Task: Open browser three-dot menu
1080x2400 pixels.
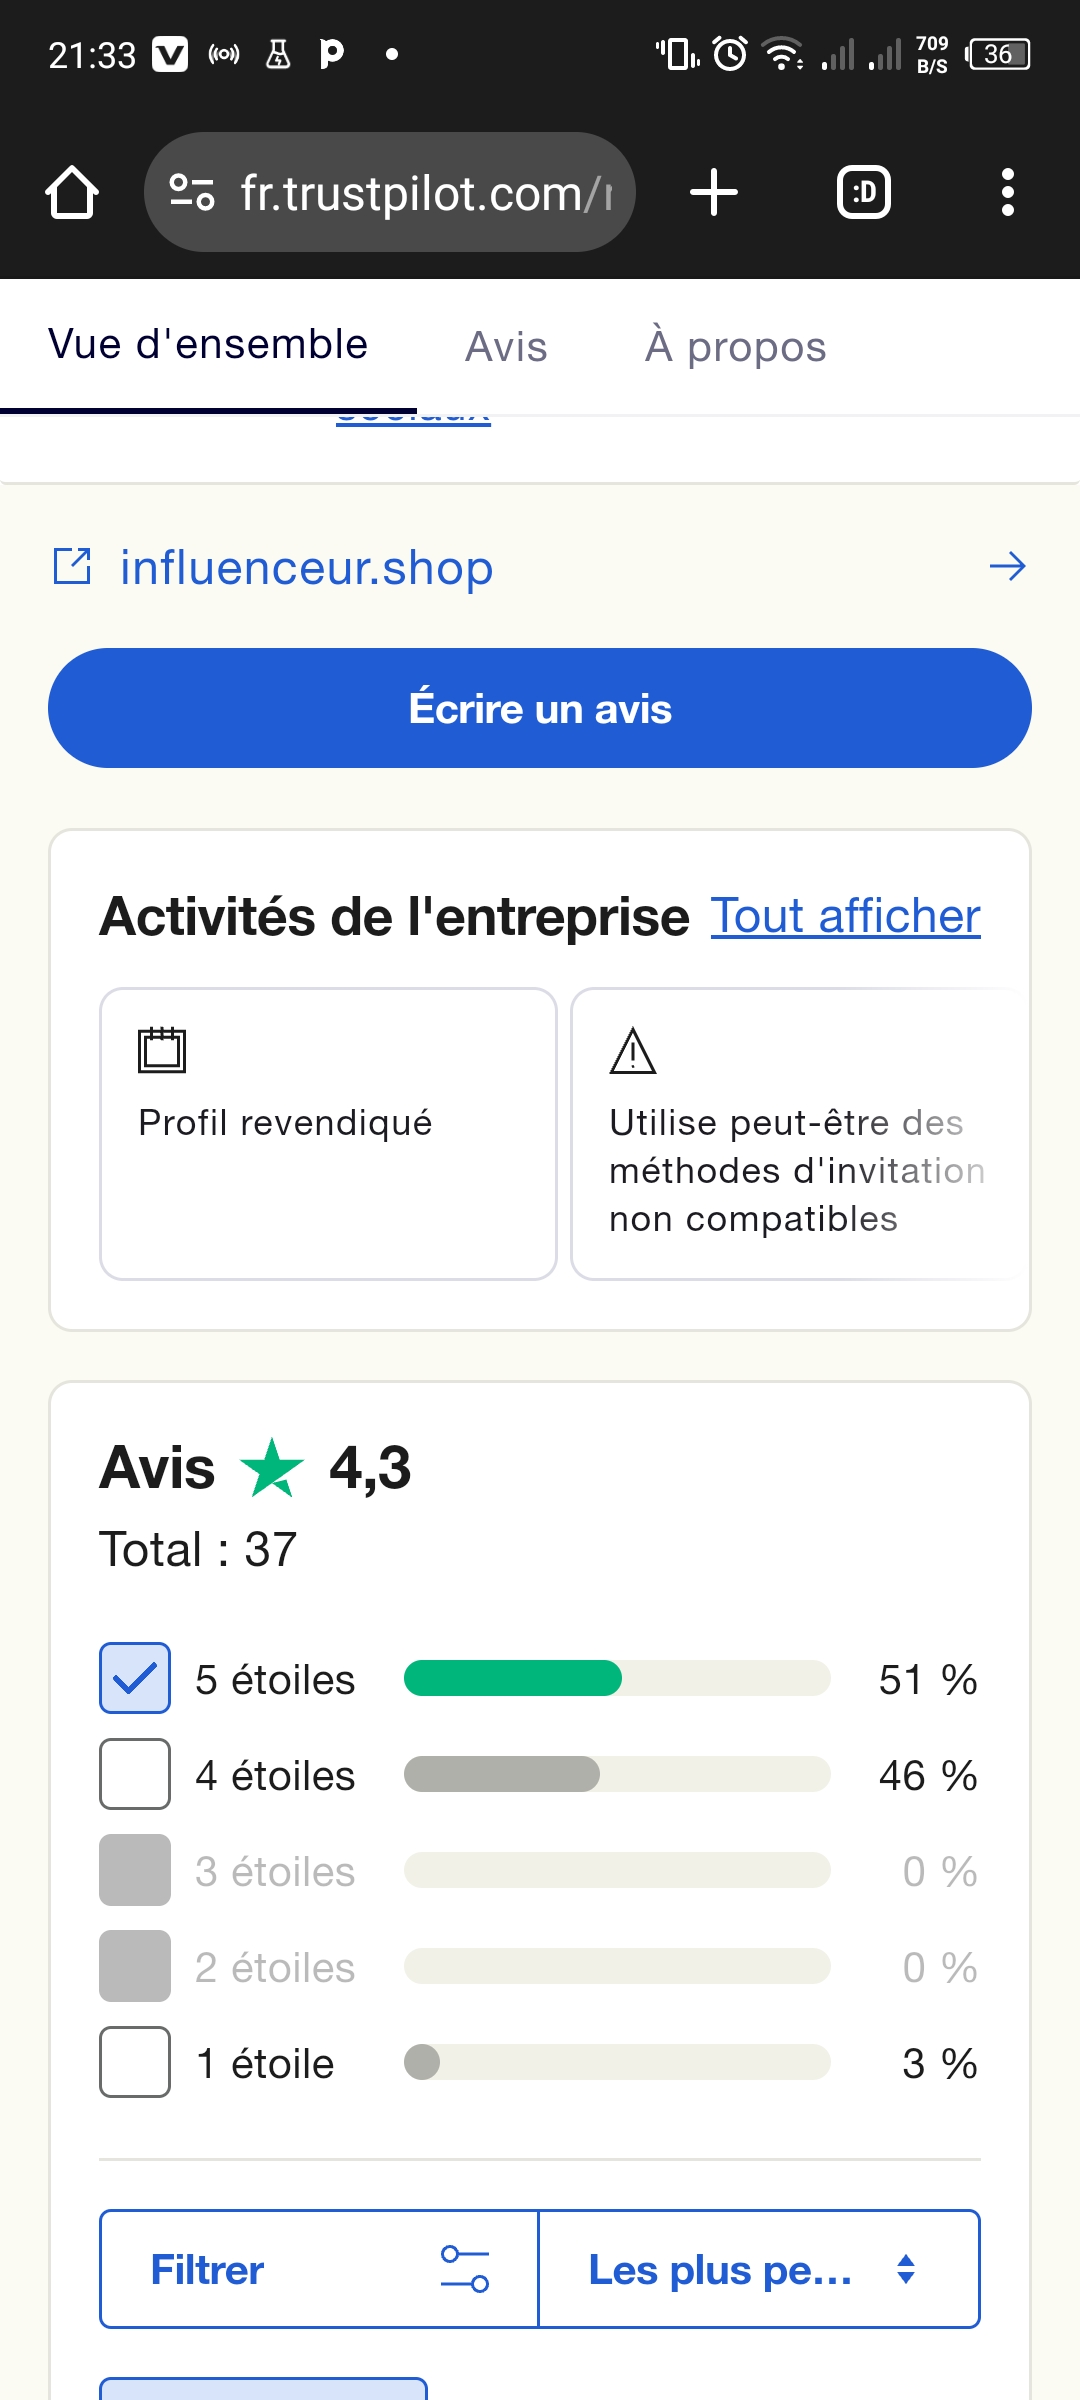Action: [1007, 192]
